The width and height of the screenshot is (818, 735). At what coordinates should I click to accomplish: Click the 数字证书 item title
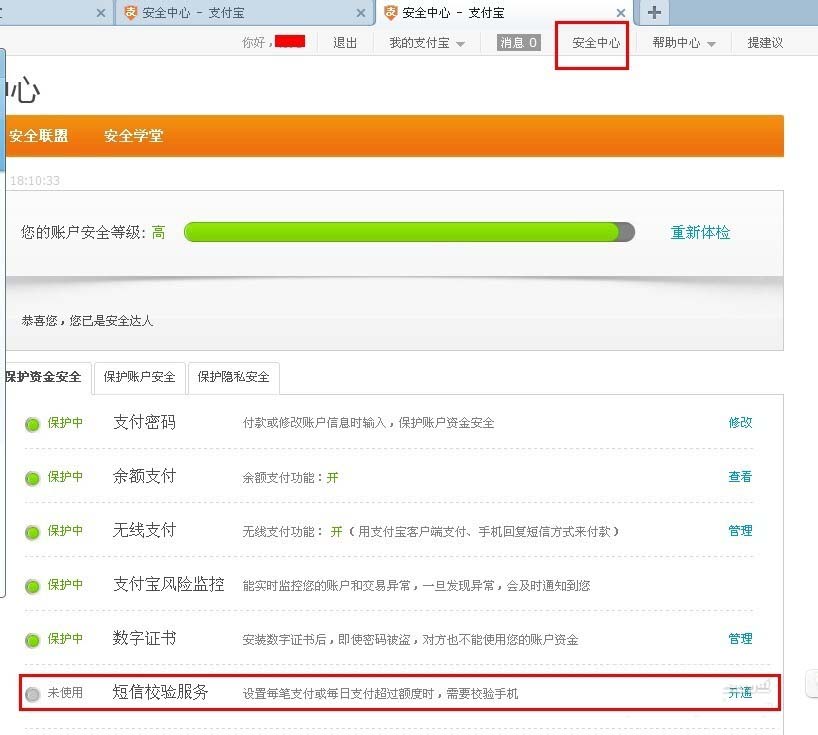[x=145, y=638]
